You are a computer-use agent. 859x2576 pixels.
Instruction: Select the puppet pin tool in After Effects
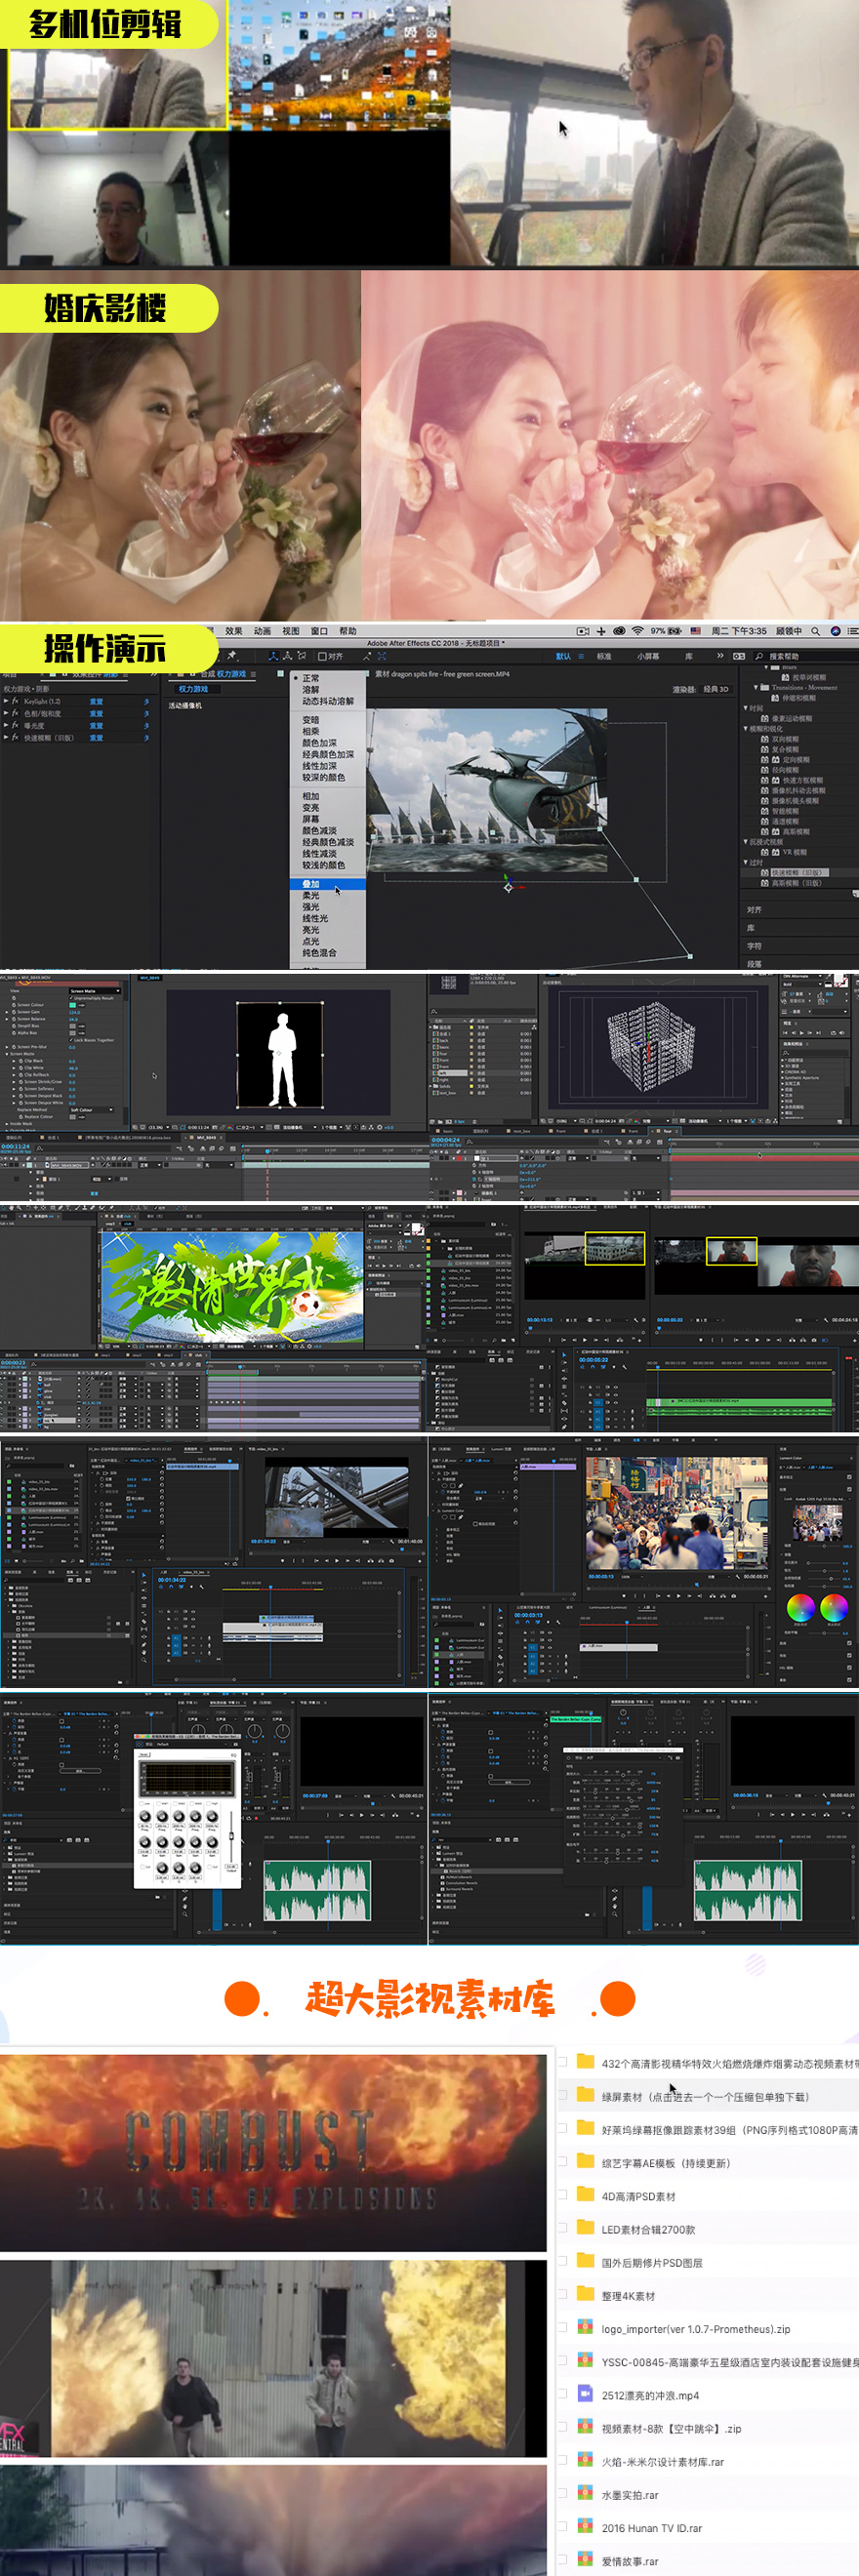[232, 656]
